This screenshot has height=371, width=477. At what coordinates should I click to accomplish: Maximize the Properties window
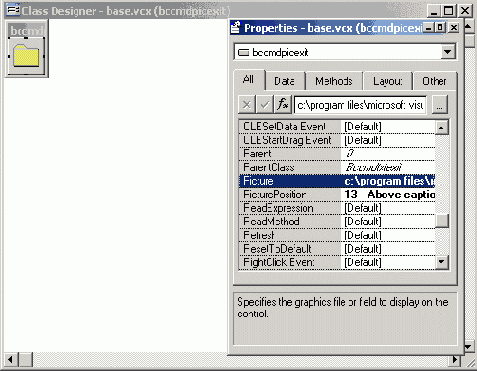(x=441, y=28)
